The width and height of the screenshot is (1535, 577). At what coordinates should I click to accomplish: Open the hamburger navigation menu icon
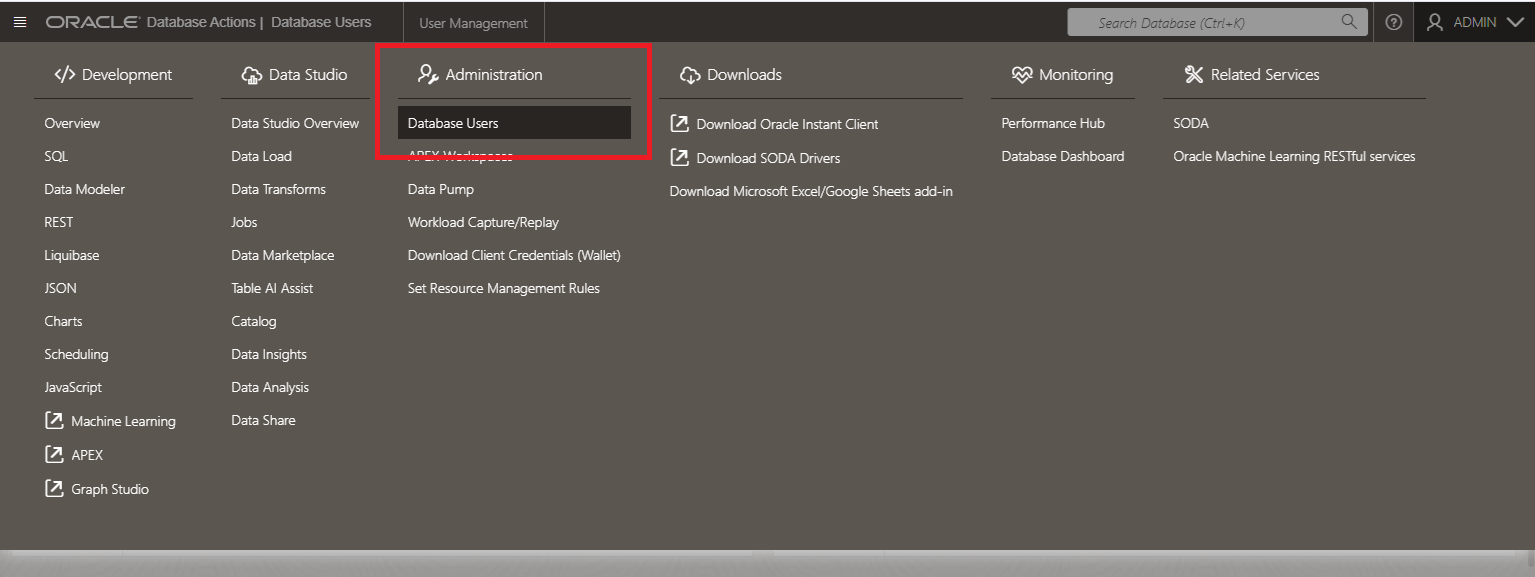pos(20,22)
